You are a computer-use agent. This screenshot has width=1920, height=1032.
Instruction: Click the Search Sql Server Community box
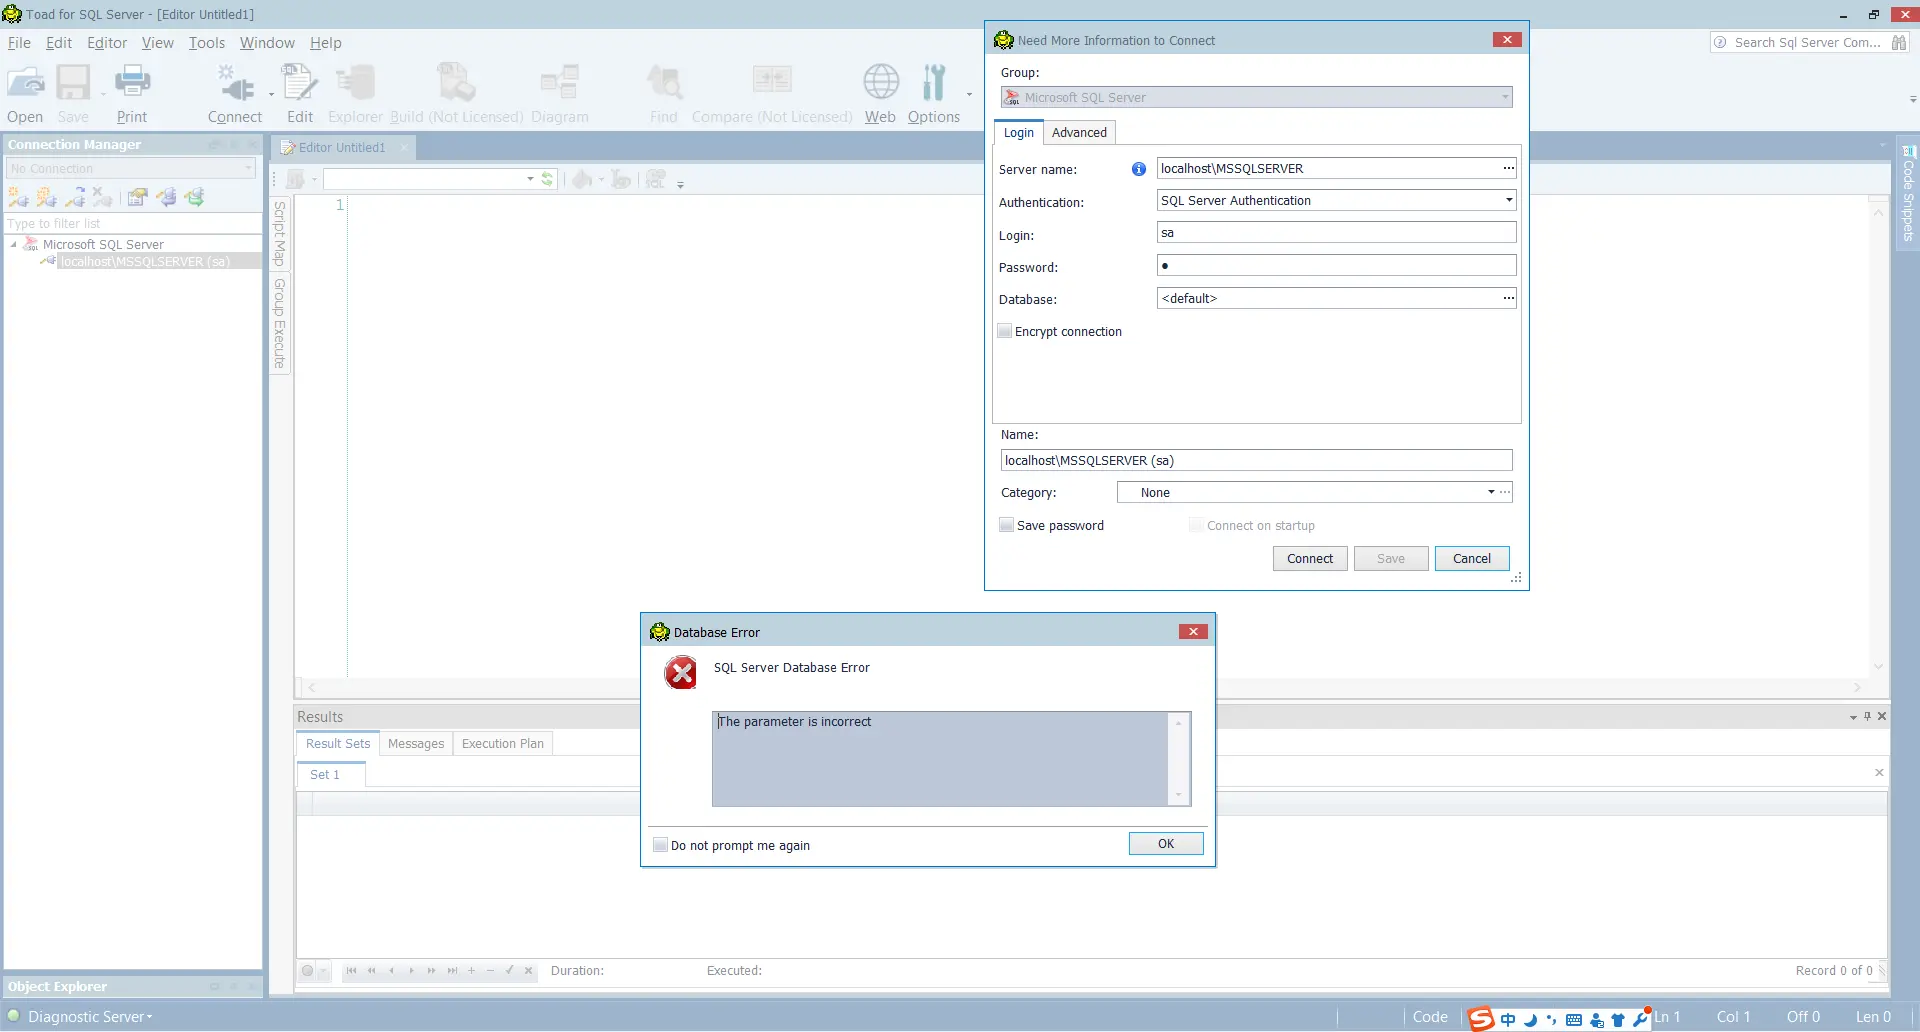(x=1806, y=43)
